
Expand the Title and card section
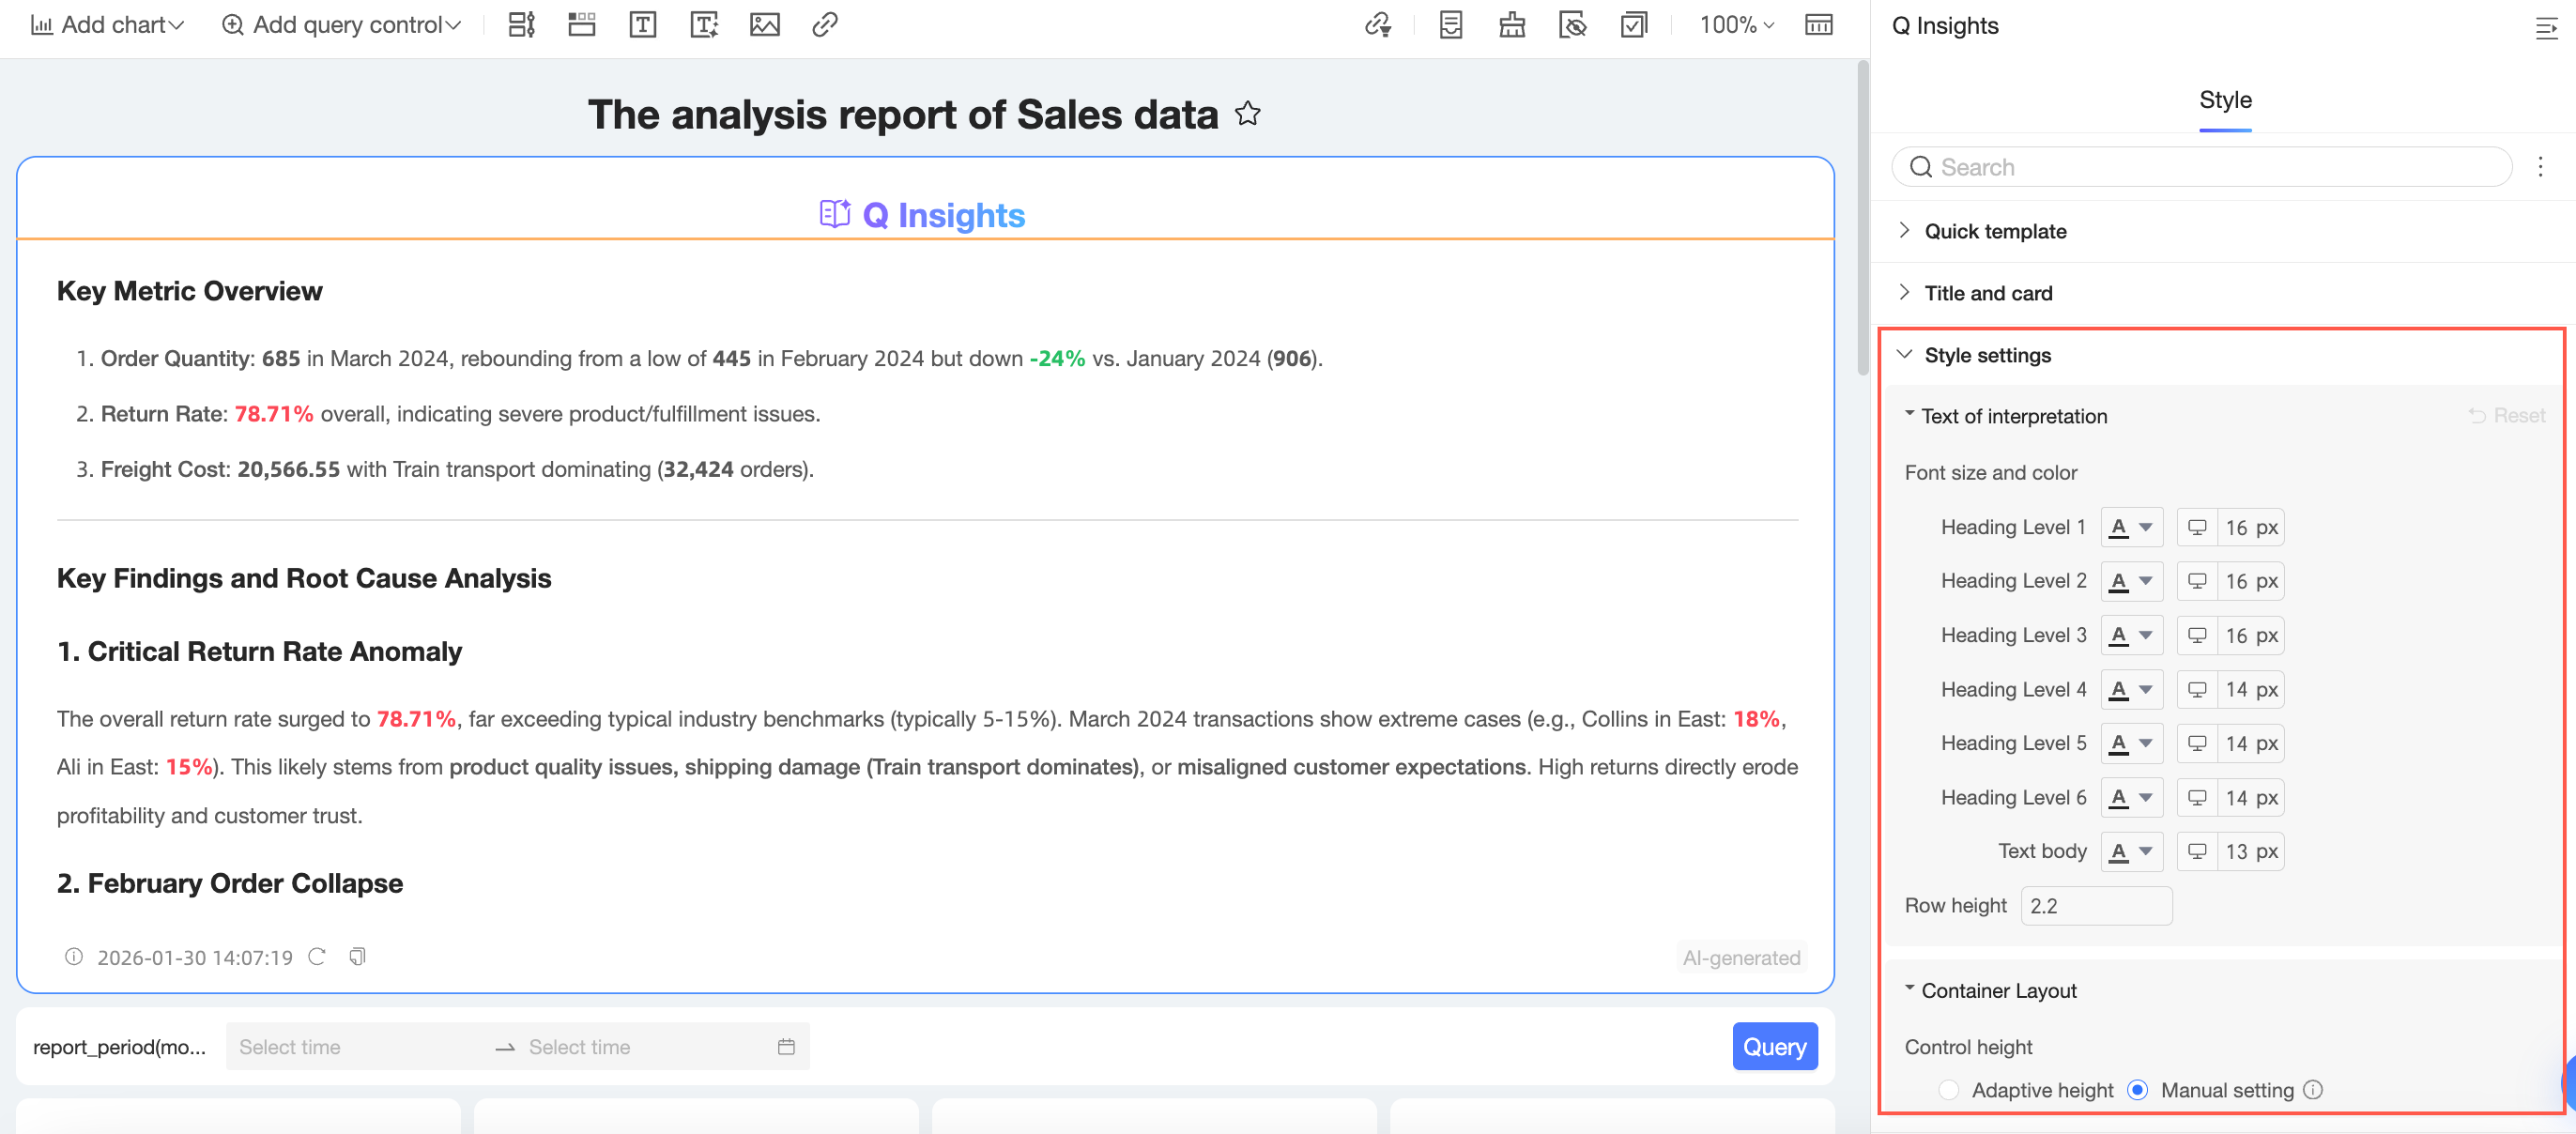[1987, 293]
